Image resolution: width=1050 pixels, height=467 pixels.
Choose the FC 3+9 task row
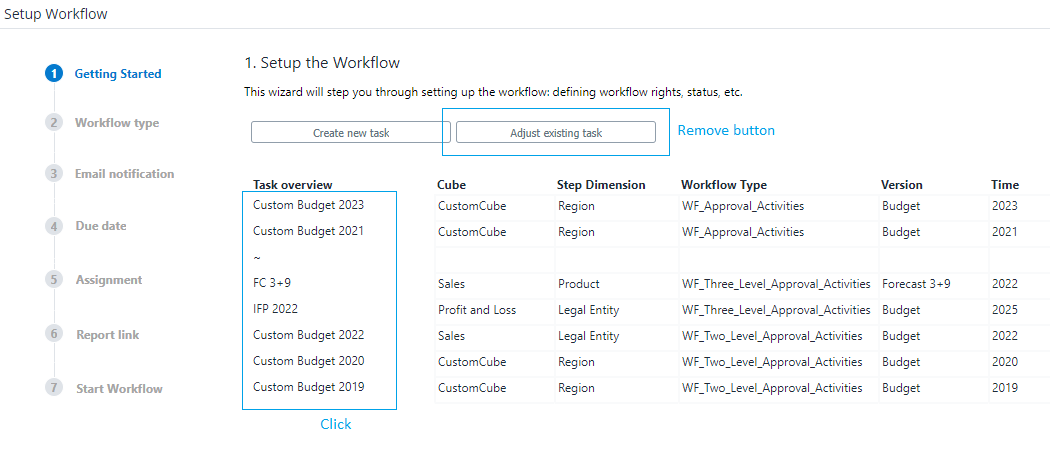[272, 283]
